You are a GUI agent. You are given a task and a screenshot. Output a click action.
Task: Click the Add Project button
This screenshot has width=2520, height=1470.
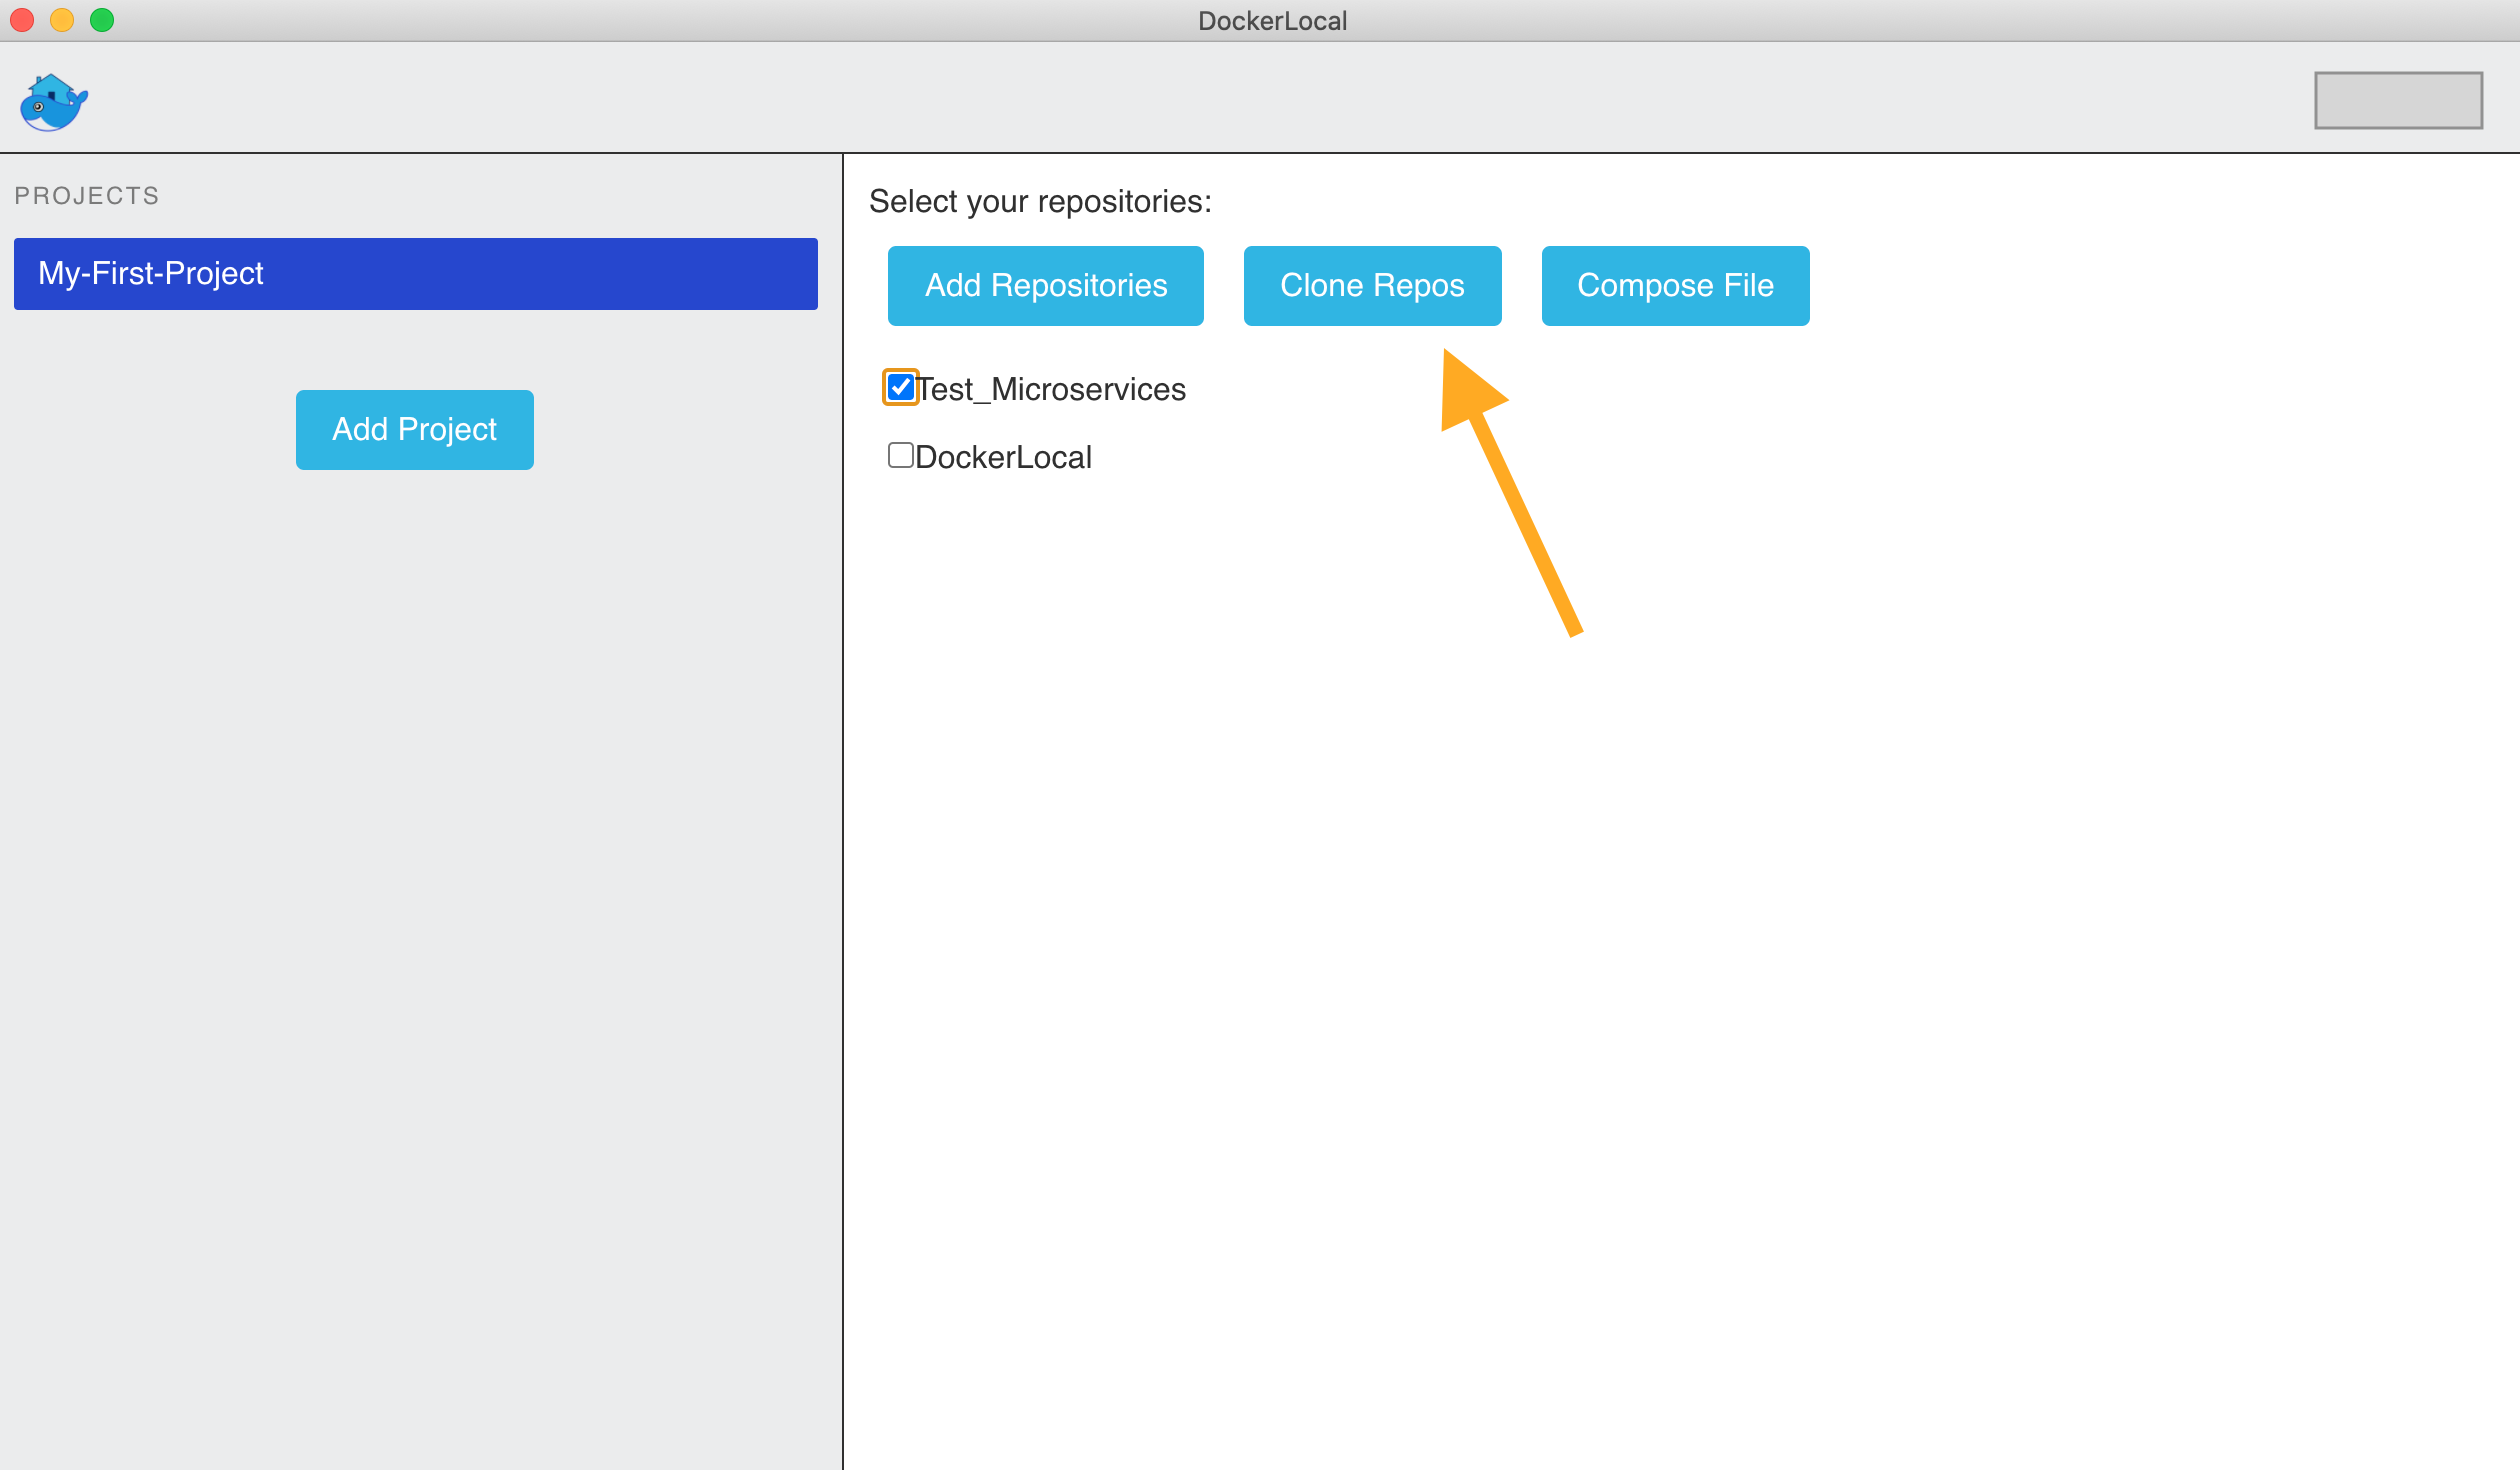pos(414,429)
